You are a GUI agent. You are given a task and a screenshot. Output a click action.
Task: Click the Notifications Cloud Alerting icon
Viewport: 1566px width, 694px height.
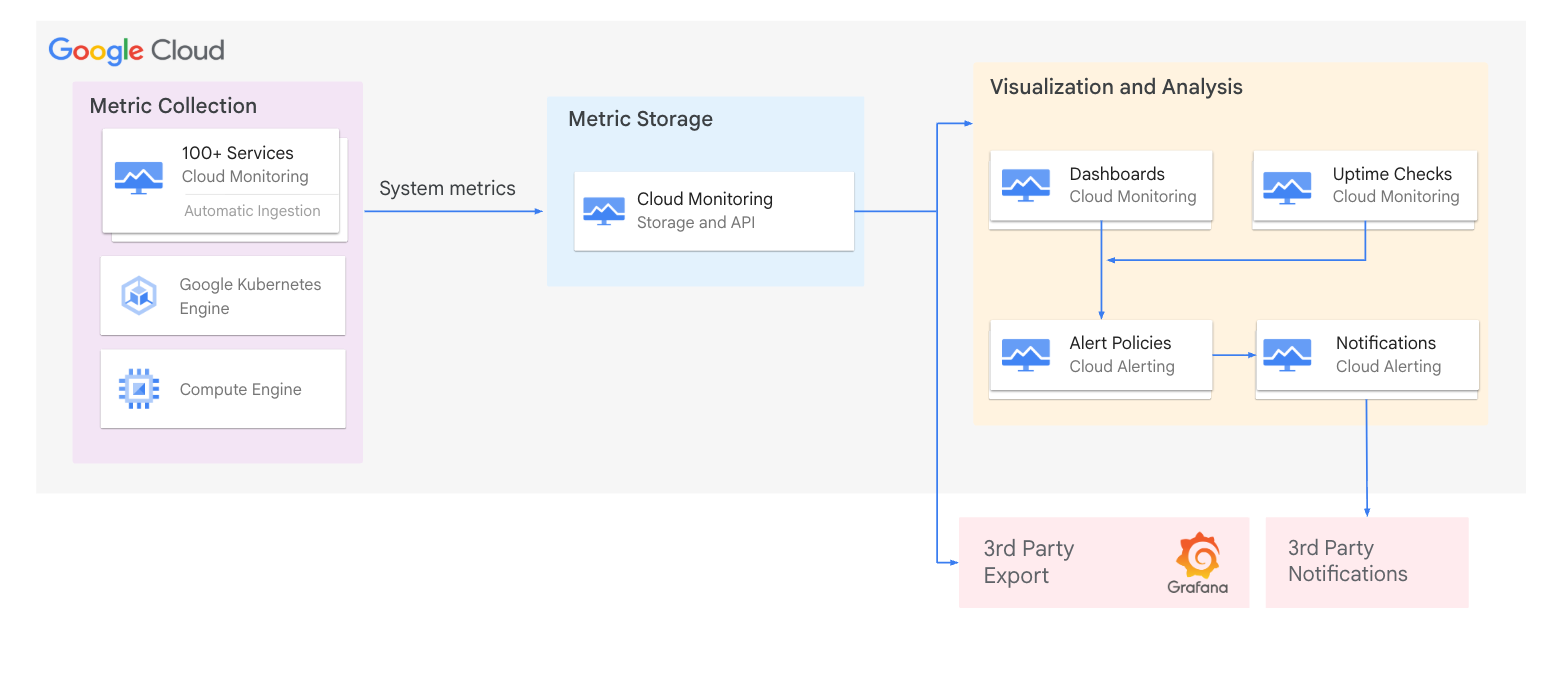pyautogui.click(x=1287, y=354)
